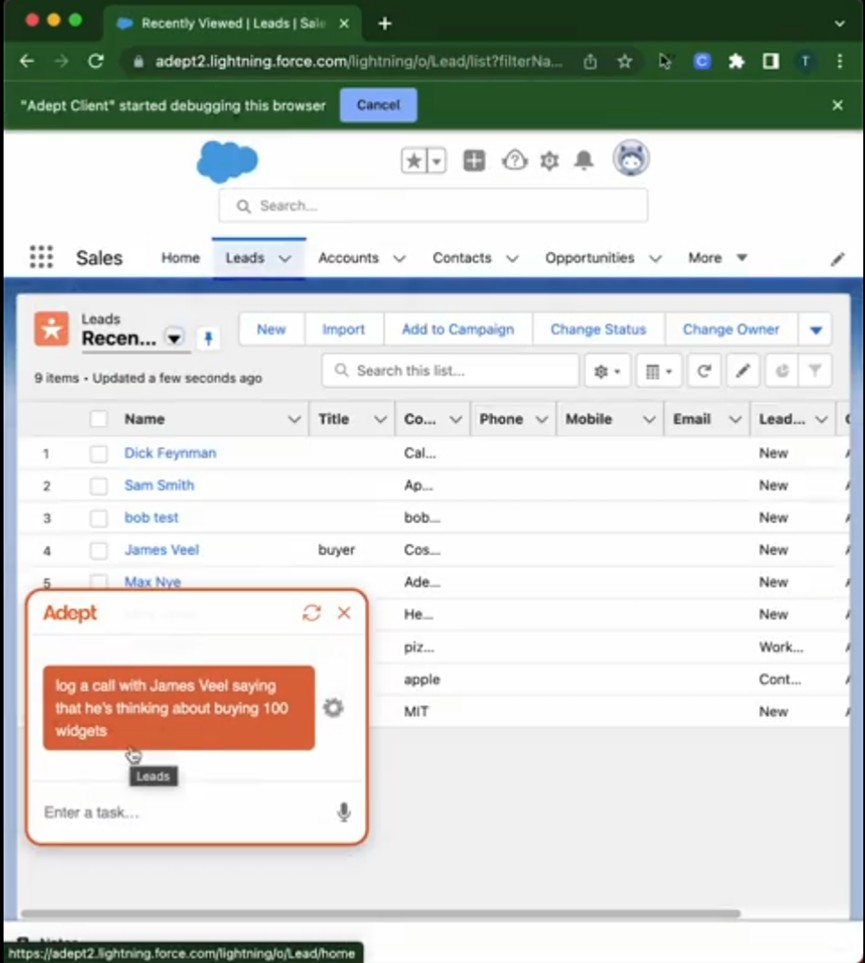
Task: Toggle the select-all checkbox in header
Action: pyautogui.click(x=99, y=420)
